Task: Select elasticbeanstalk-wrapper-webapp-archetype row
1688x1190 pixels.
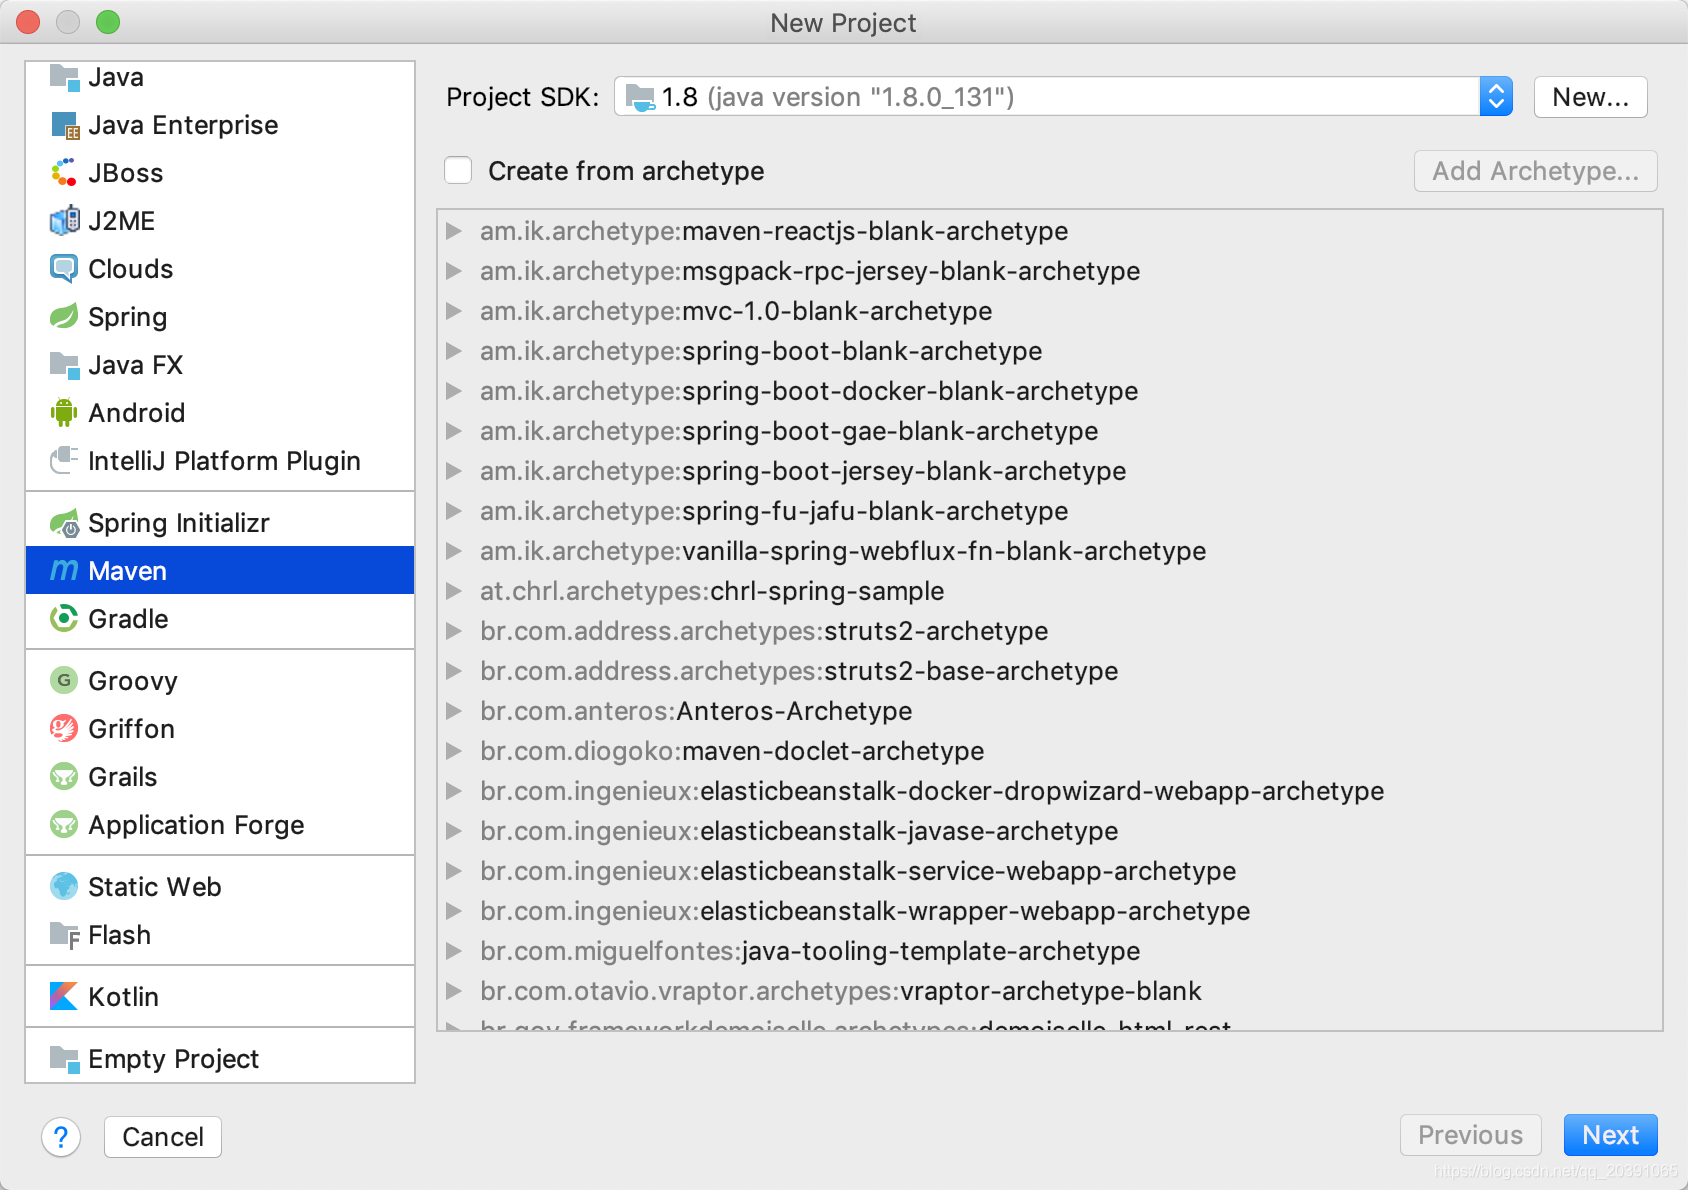Action: 1049,911
